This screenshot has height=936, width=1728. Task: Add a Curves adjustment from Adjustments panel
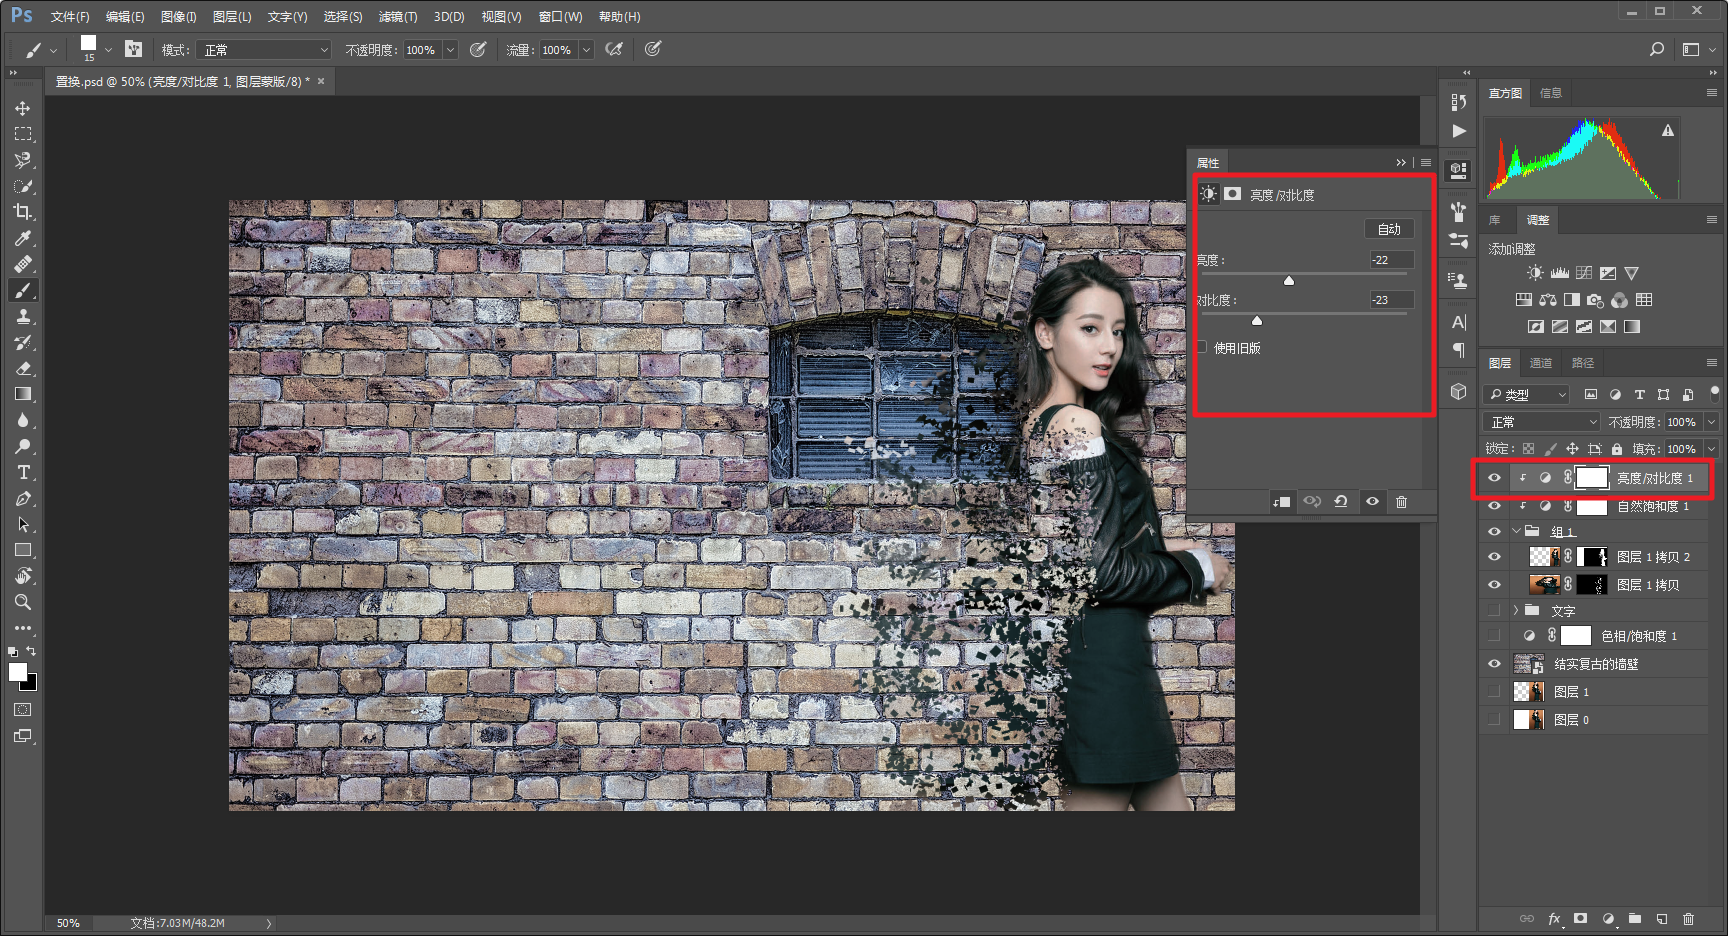pos(1584,273)
